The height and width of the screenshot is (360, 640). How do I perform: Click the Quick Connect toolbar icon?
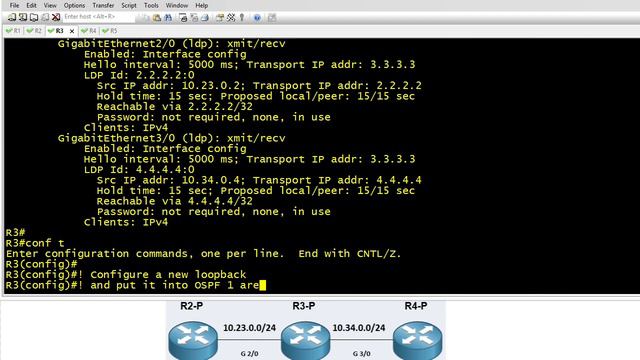(x=23, y=17)
